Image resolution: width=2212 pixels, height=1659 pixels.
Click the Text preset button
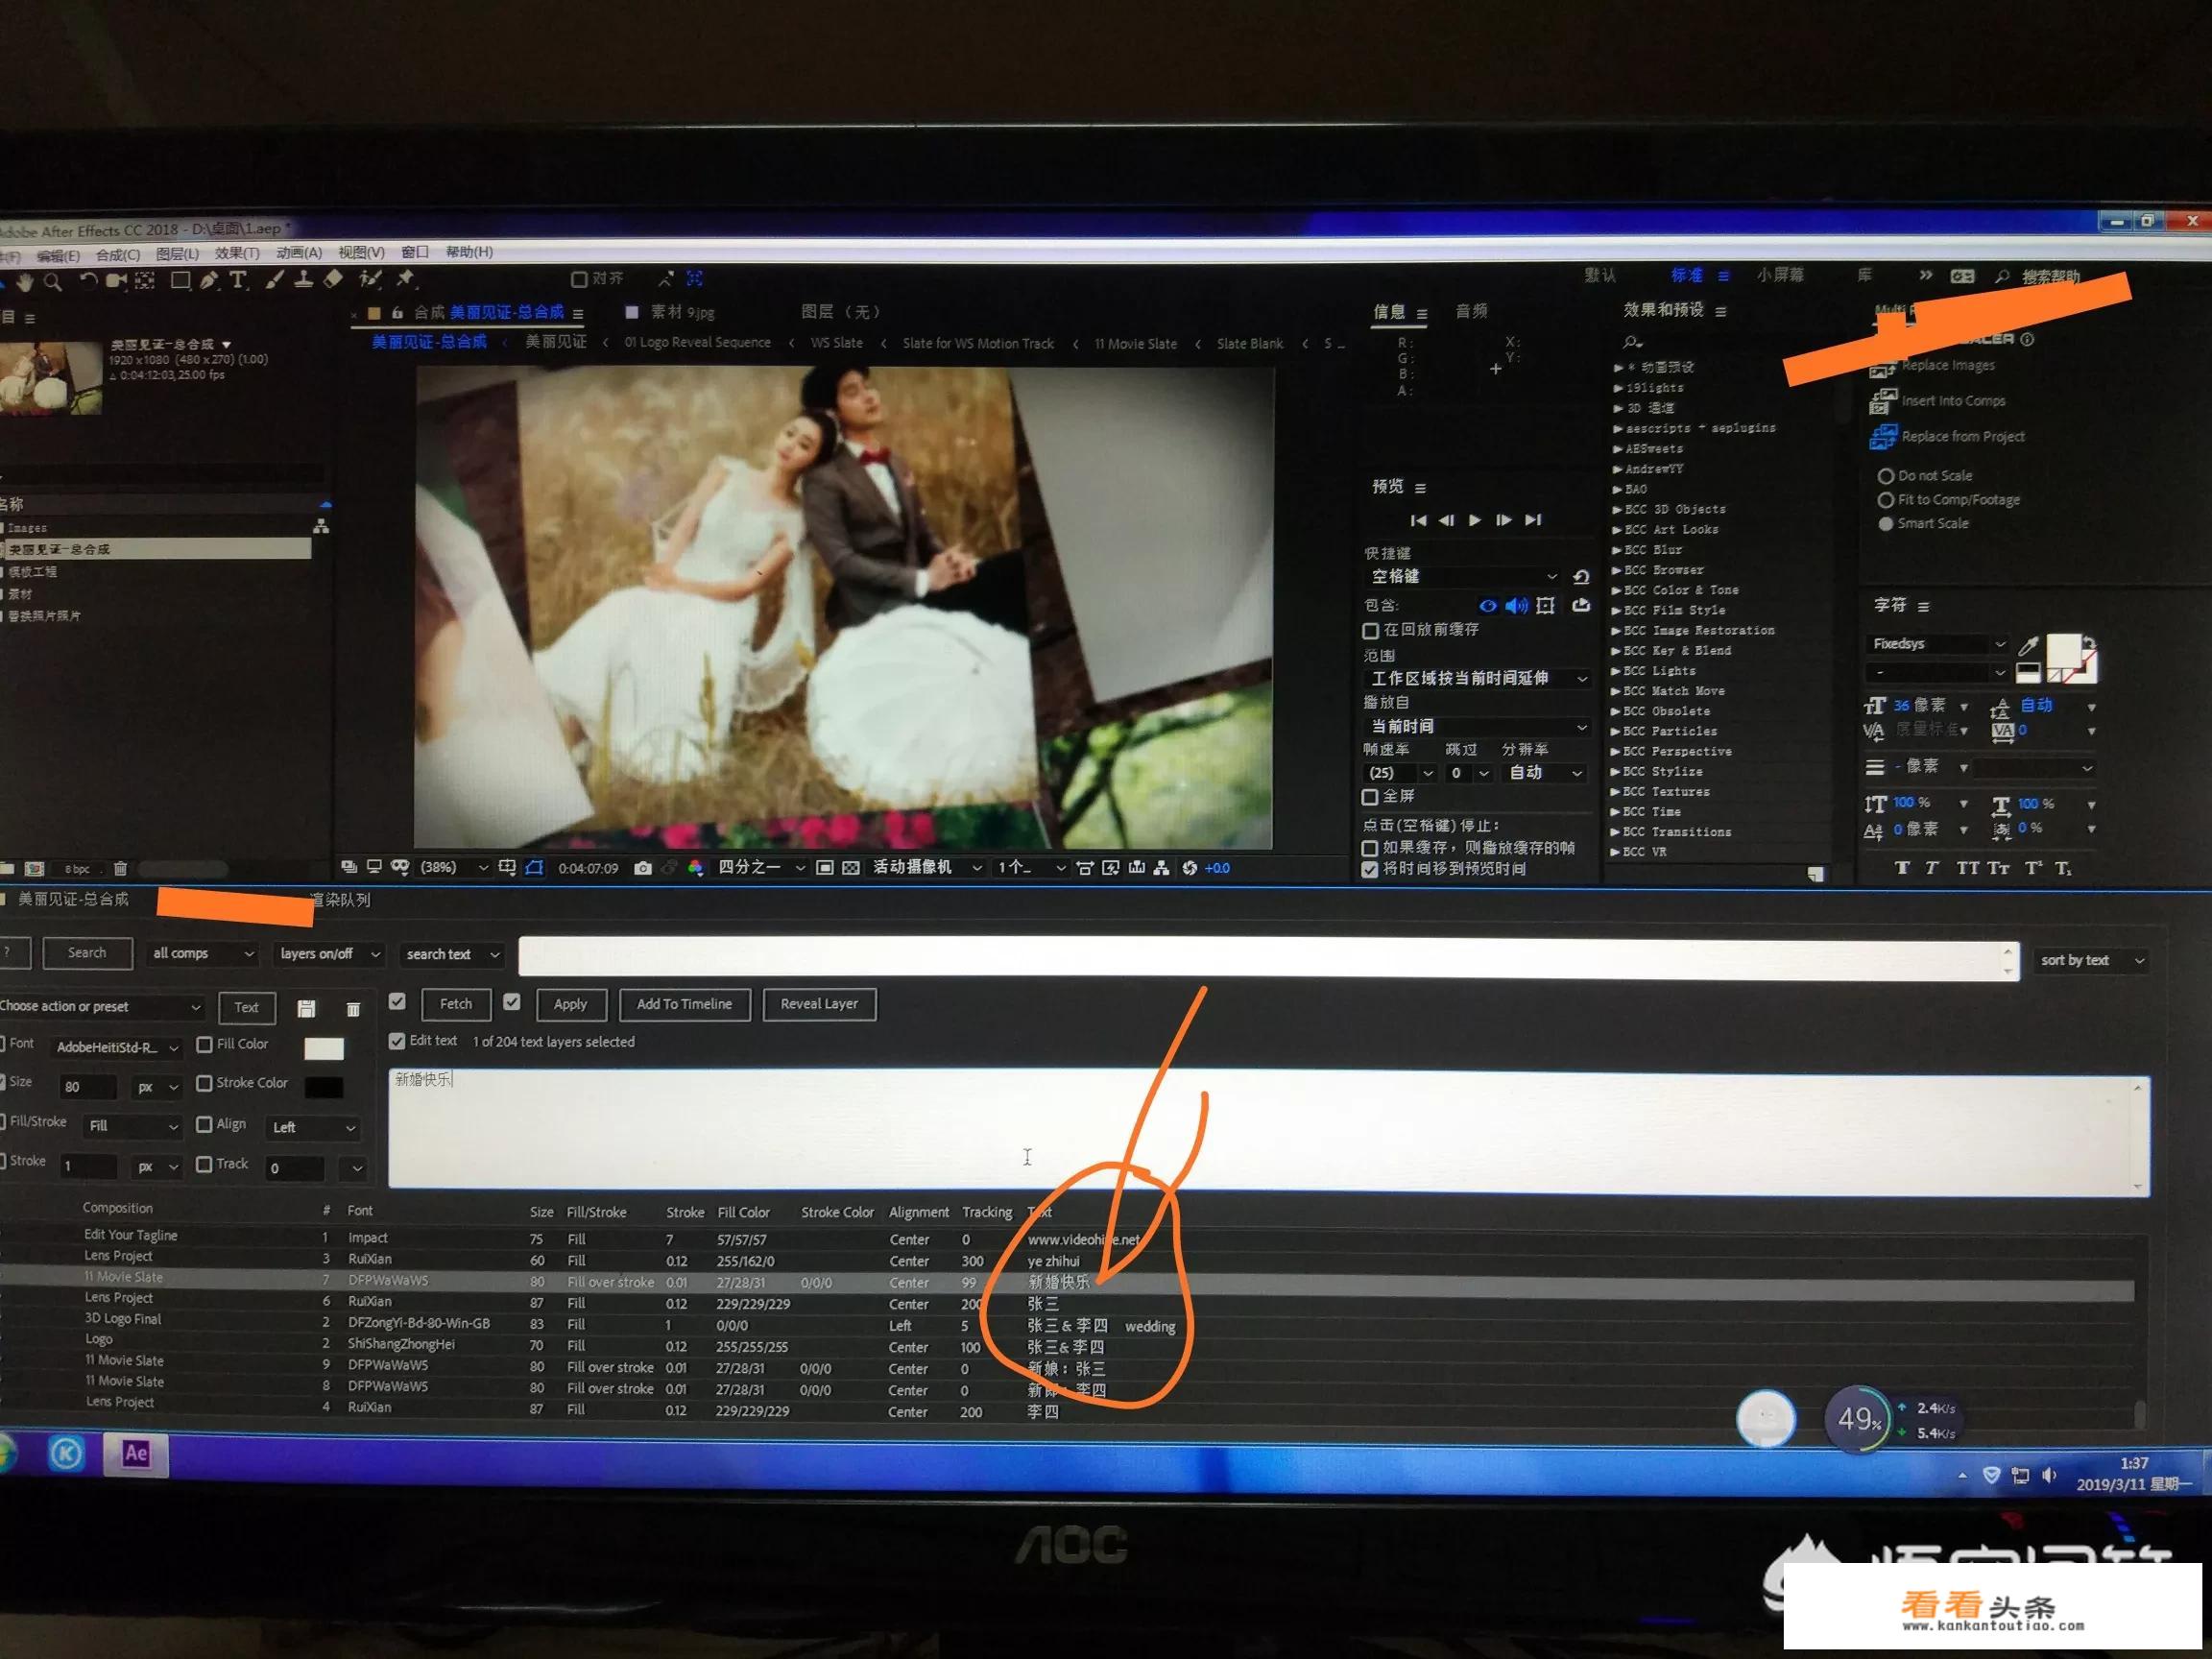click(247, 1008)
